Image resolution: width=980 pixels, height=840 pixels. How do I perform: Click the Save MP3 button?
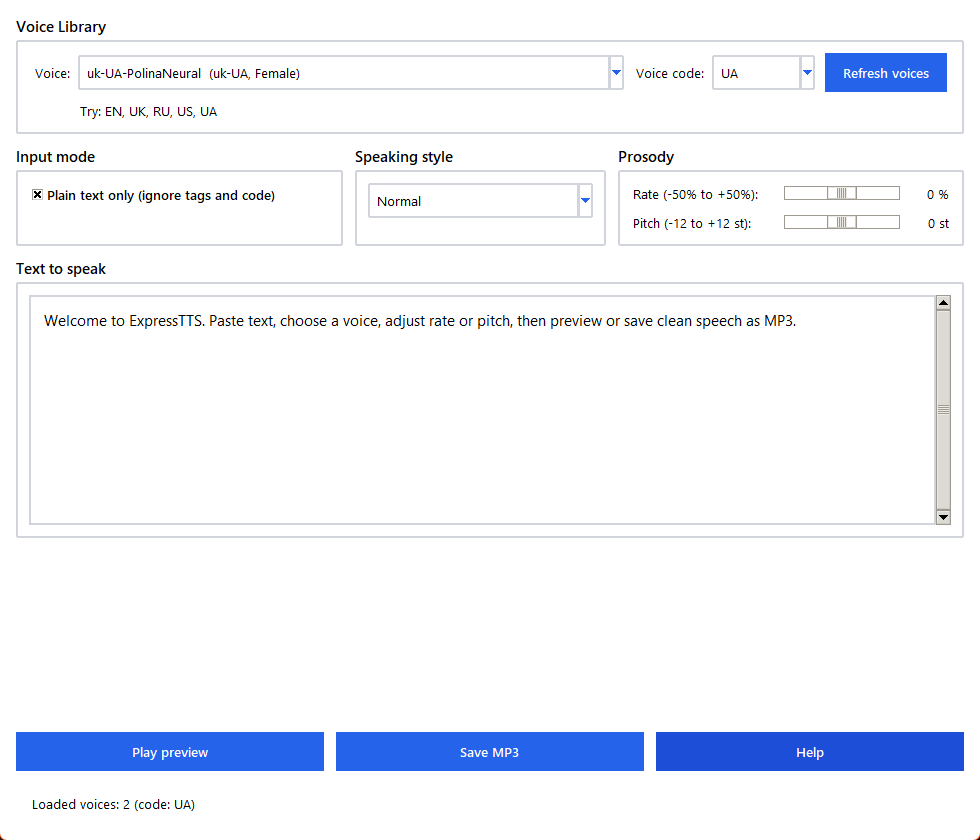pyautogui.click(x=489, y=751)
